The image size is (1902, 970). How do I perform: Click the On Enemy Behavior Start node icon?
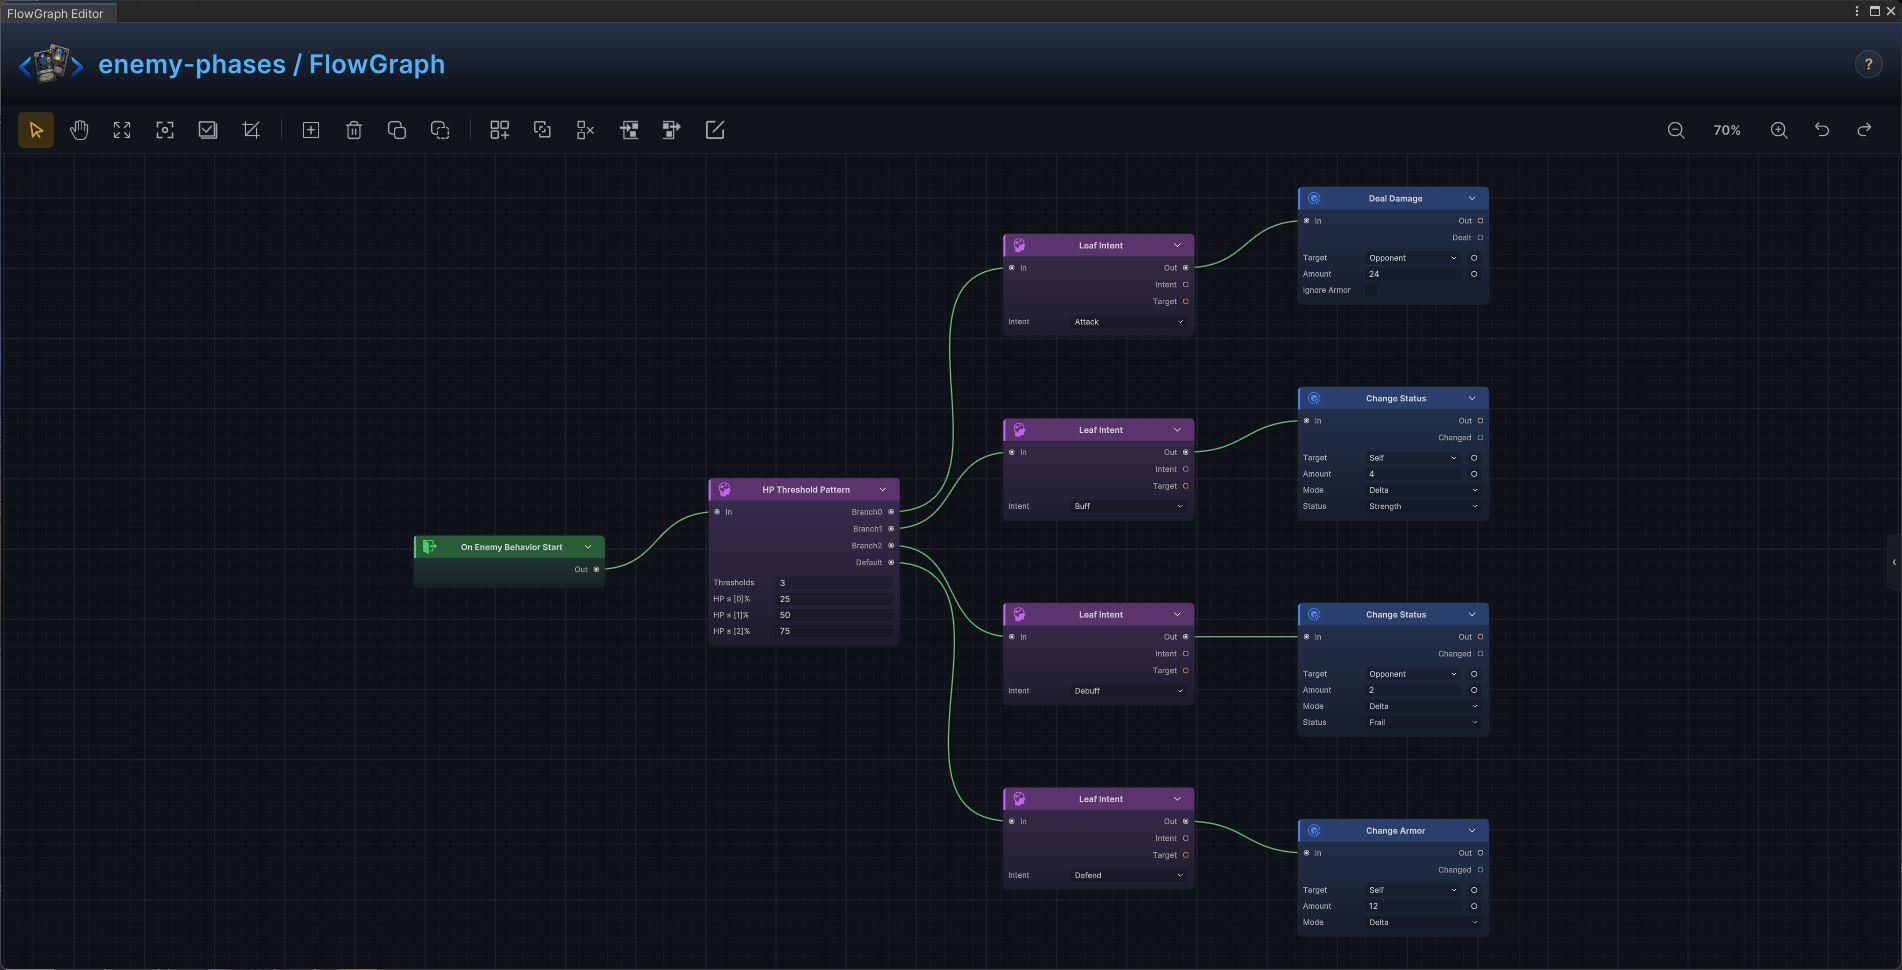pos(429,547)
